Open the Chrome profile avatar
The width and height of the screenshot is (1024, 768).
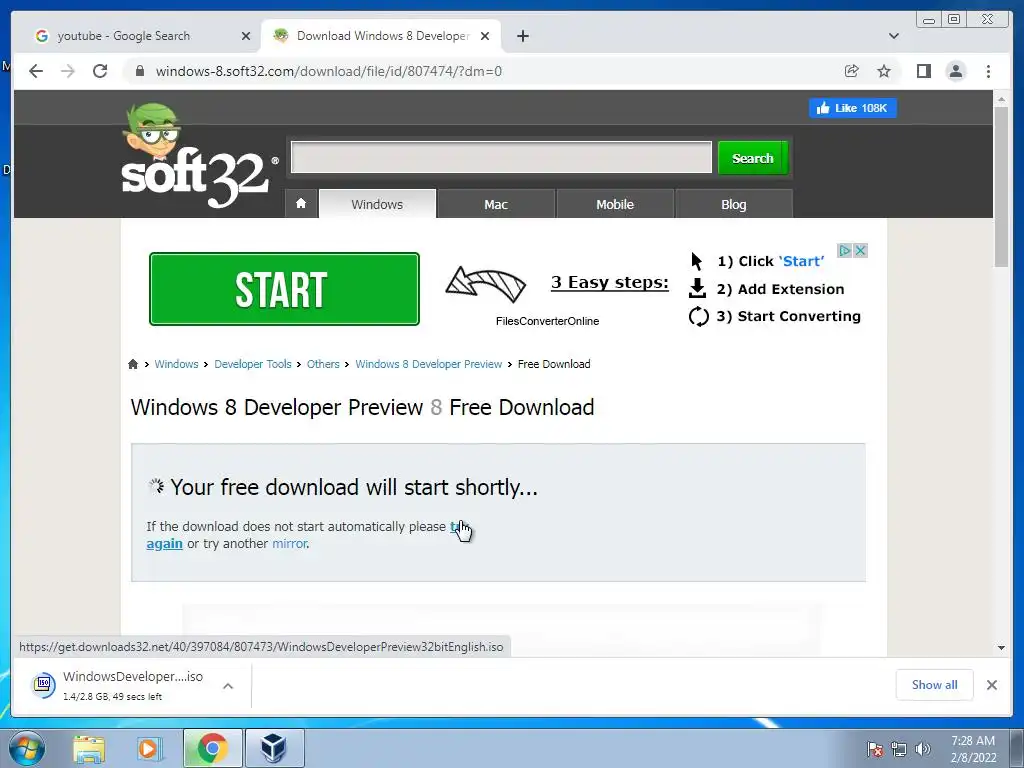tap(955, 71)
